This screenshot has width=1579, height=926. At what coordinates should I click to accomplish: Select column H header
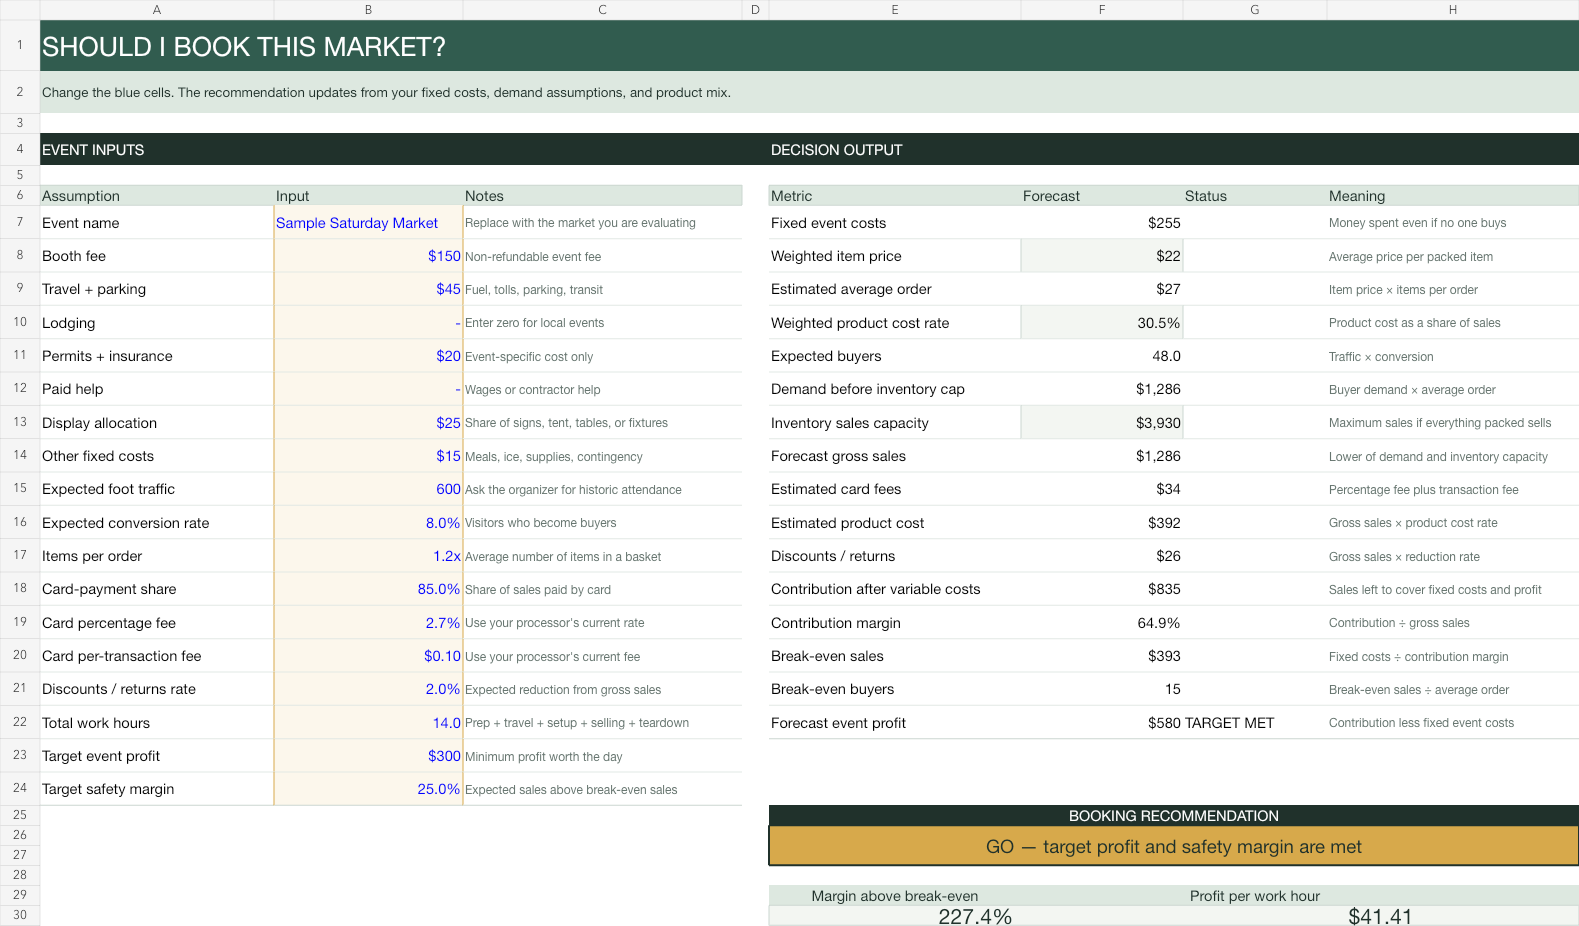1453,10
